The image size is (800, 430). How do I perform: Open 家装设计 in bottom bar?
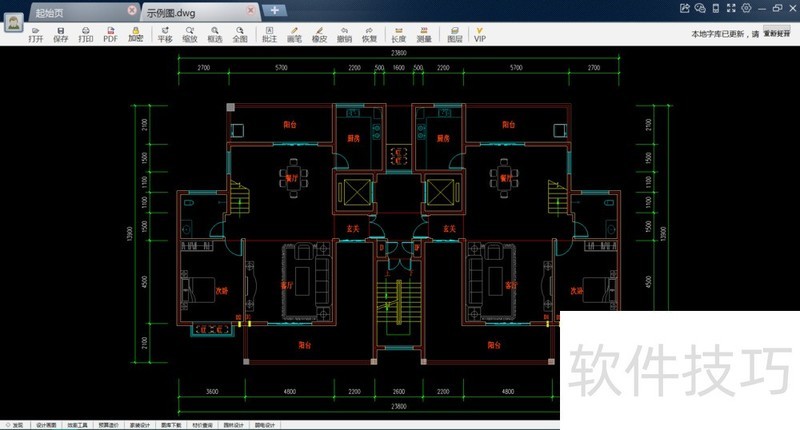click(140, 425)
